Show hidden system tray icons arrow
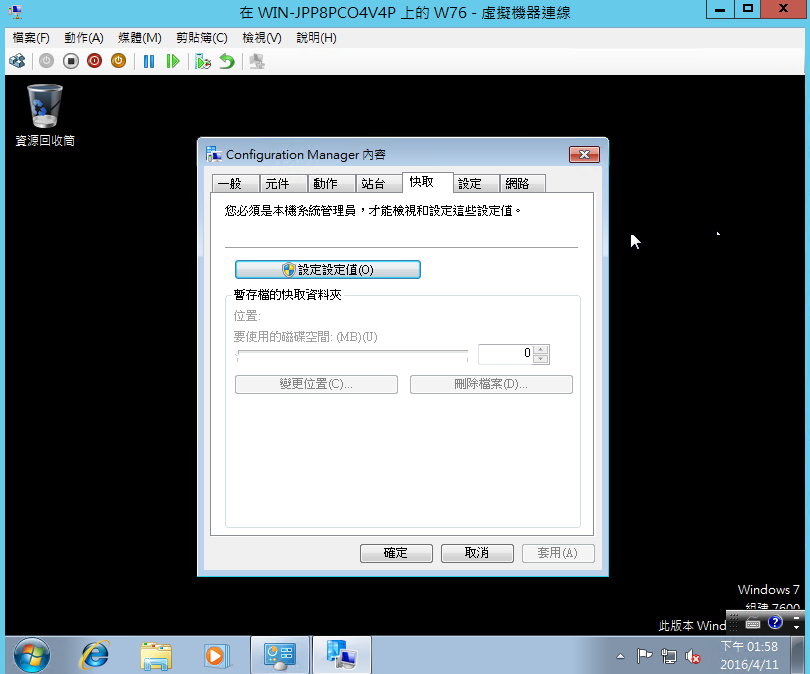The image size is (810, 674). [620, 656]
